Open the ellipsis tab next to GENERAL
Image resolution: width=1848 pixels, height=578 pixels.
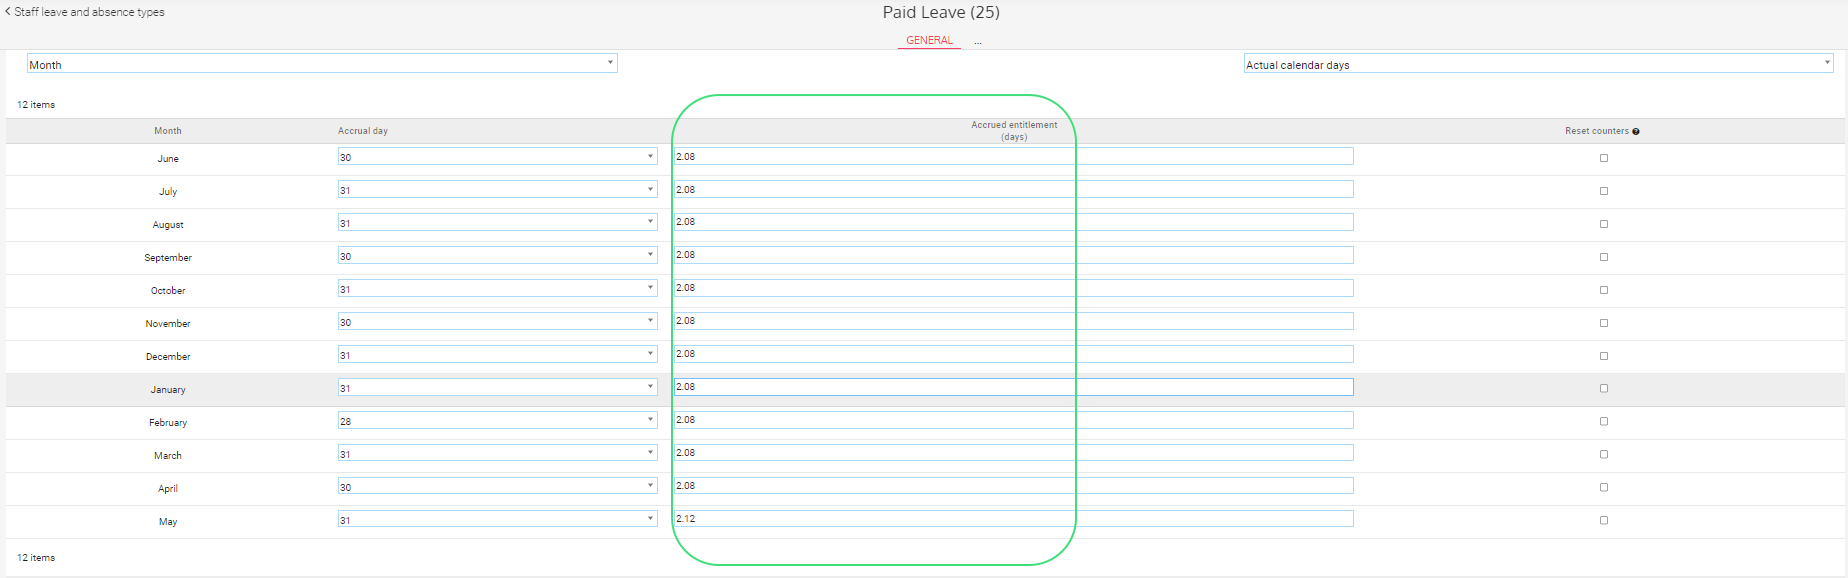tap(978, 41)
